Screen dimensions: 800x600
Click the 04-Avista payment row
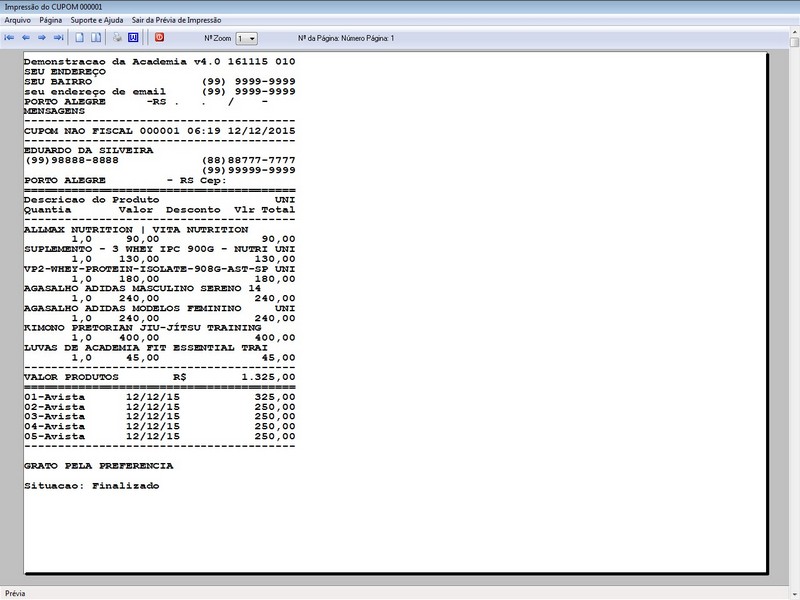pyautogui.click(x=160, y=427)
